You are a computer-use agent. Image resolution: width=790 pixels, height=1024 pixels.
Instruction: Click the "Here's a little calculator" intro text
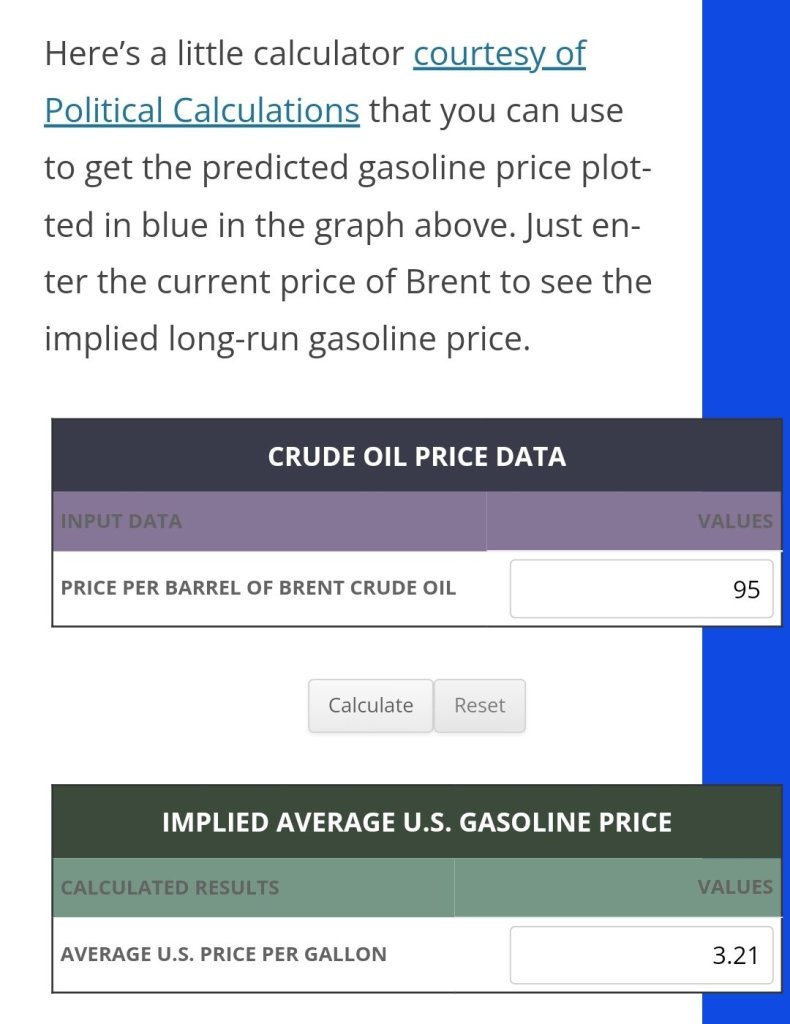(224, 54)
